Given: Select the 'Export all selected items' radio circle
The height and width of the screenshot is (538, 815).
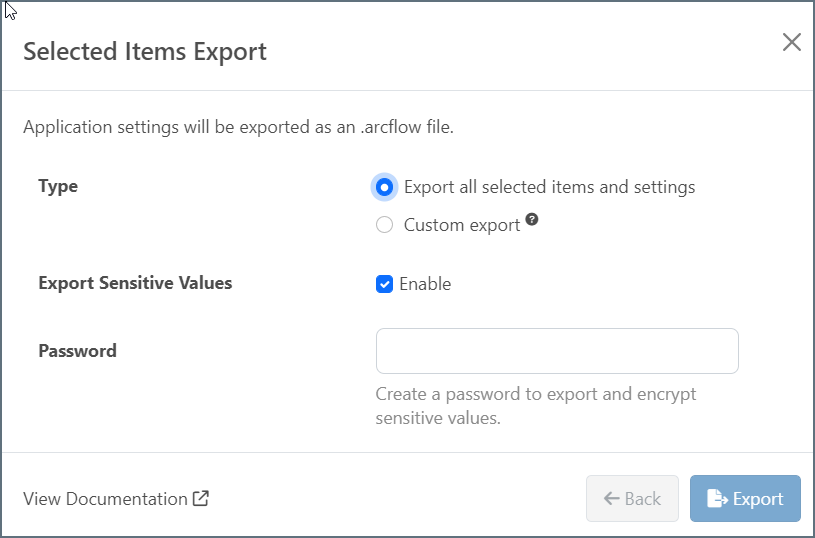Looking at the screenshot, I should (384, 187).
